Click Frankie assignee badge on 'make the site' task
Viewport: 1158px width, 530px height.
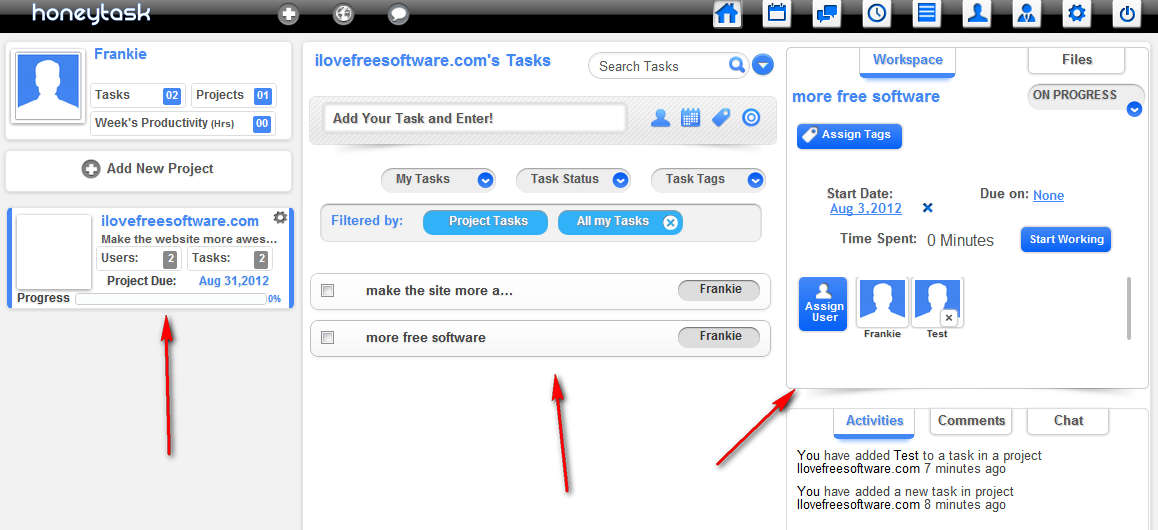pyautogui.click(x=719, y=290)
